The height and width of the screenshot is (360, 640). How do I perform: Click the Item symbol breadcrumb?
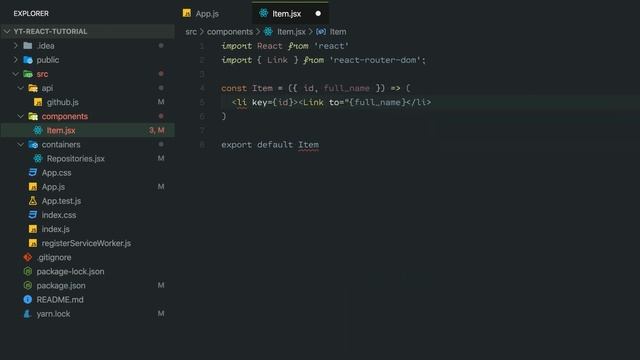[x=338, y=31]
